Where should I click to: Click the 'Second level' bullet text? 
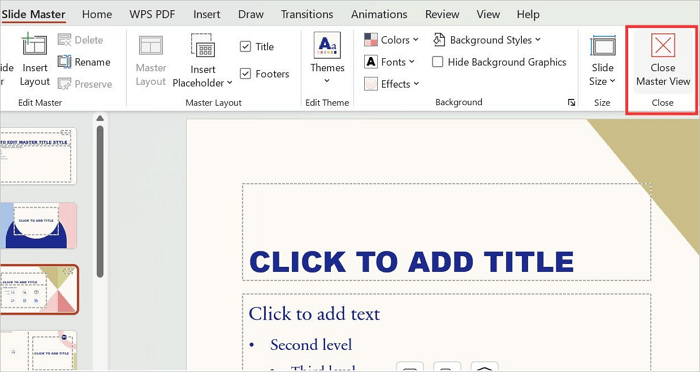[x=311, y=345]
